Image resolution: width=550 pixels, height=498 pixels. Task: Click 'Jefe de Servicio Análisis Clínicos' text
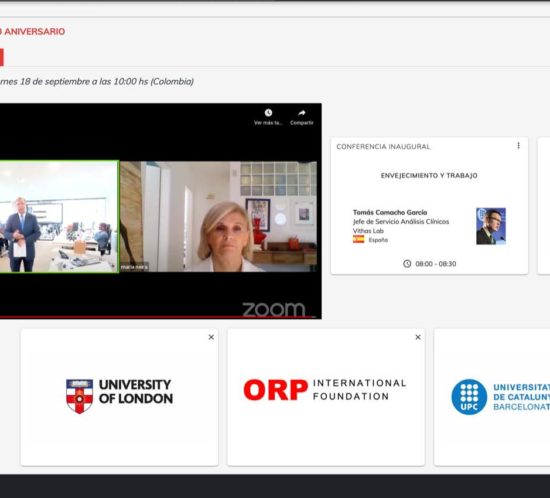[x=401, y=221]
